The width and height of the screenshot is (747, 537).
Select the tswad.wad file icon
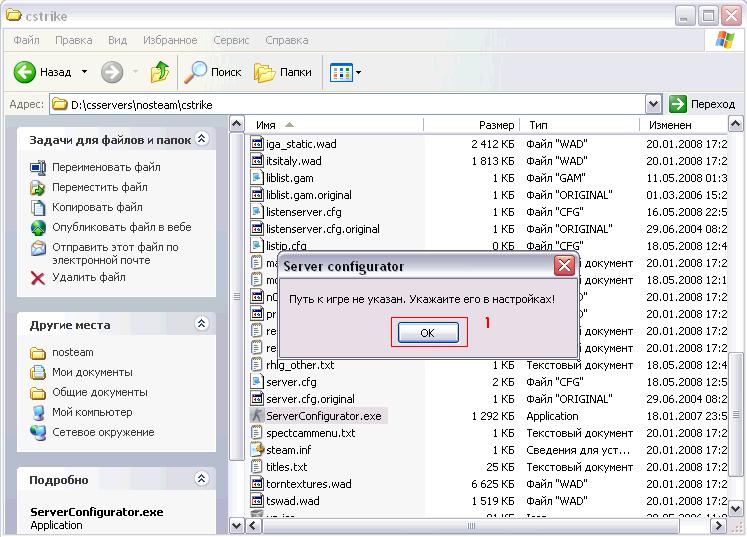tap(257, 501)
